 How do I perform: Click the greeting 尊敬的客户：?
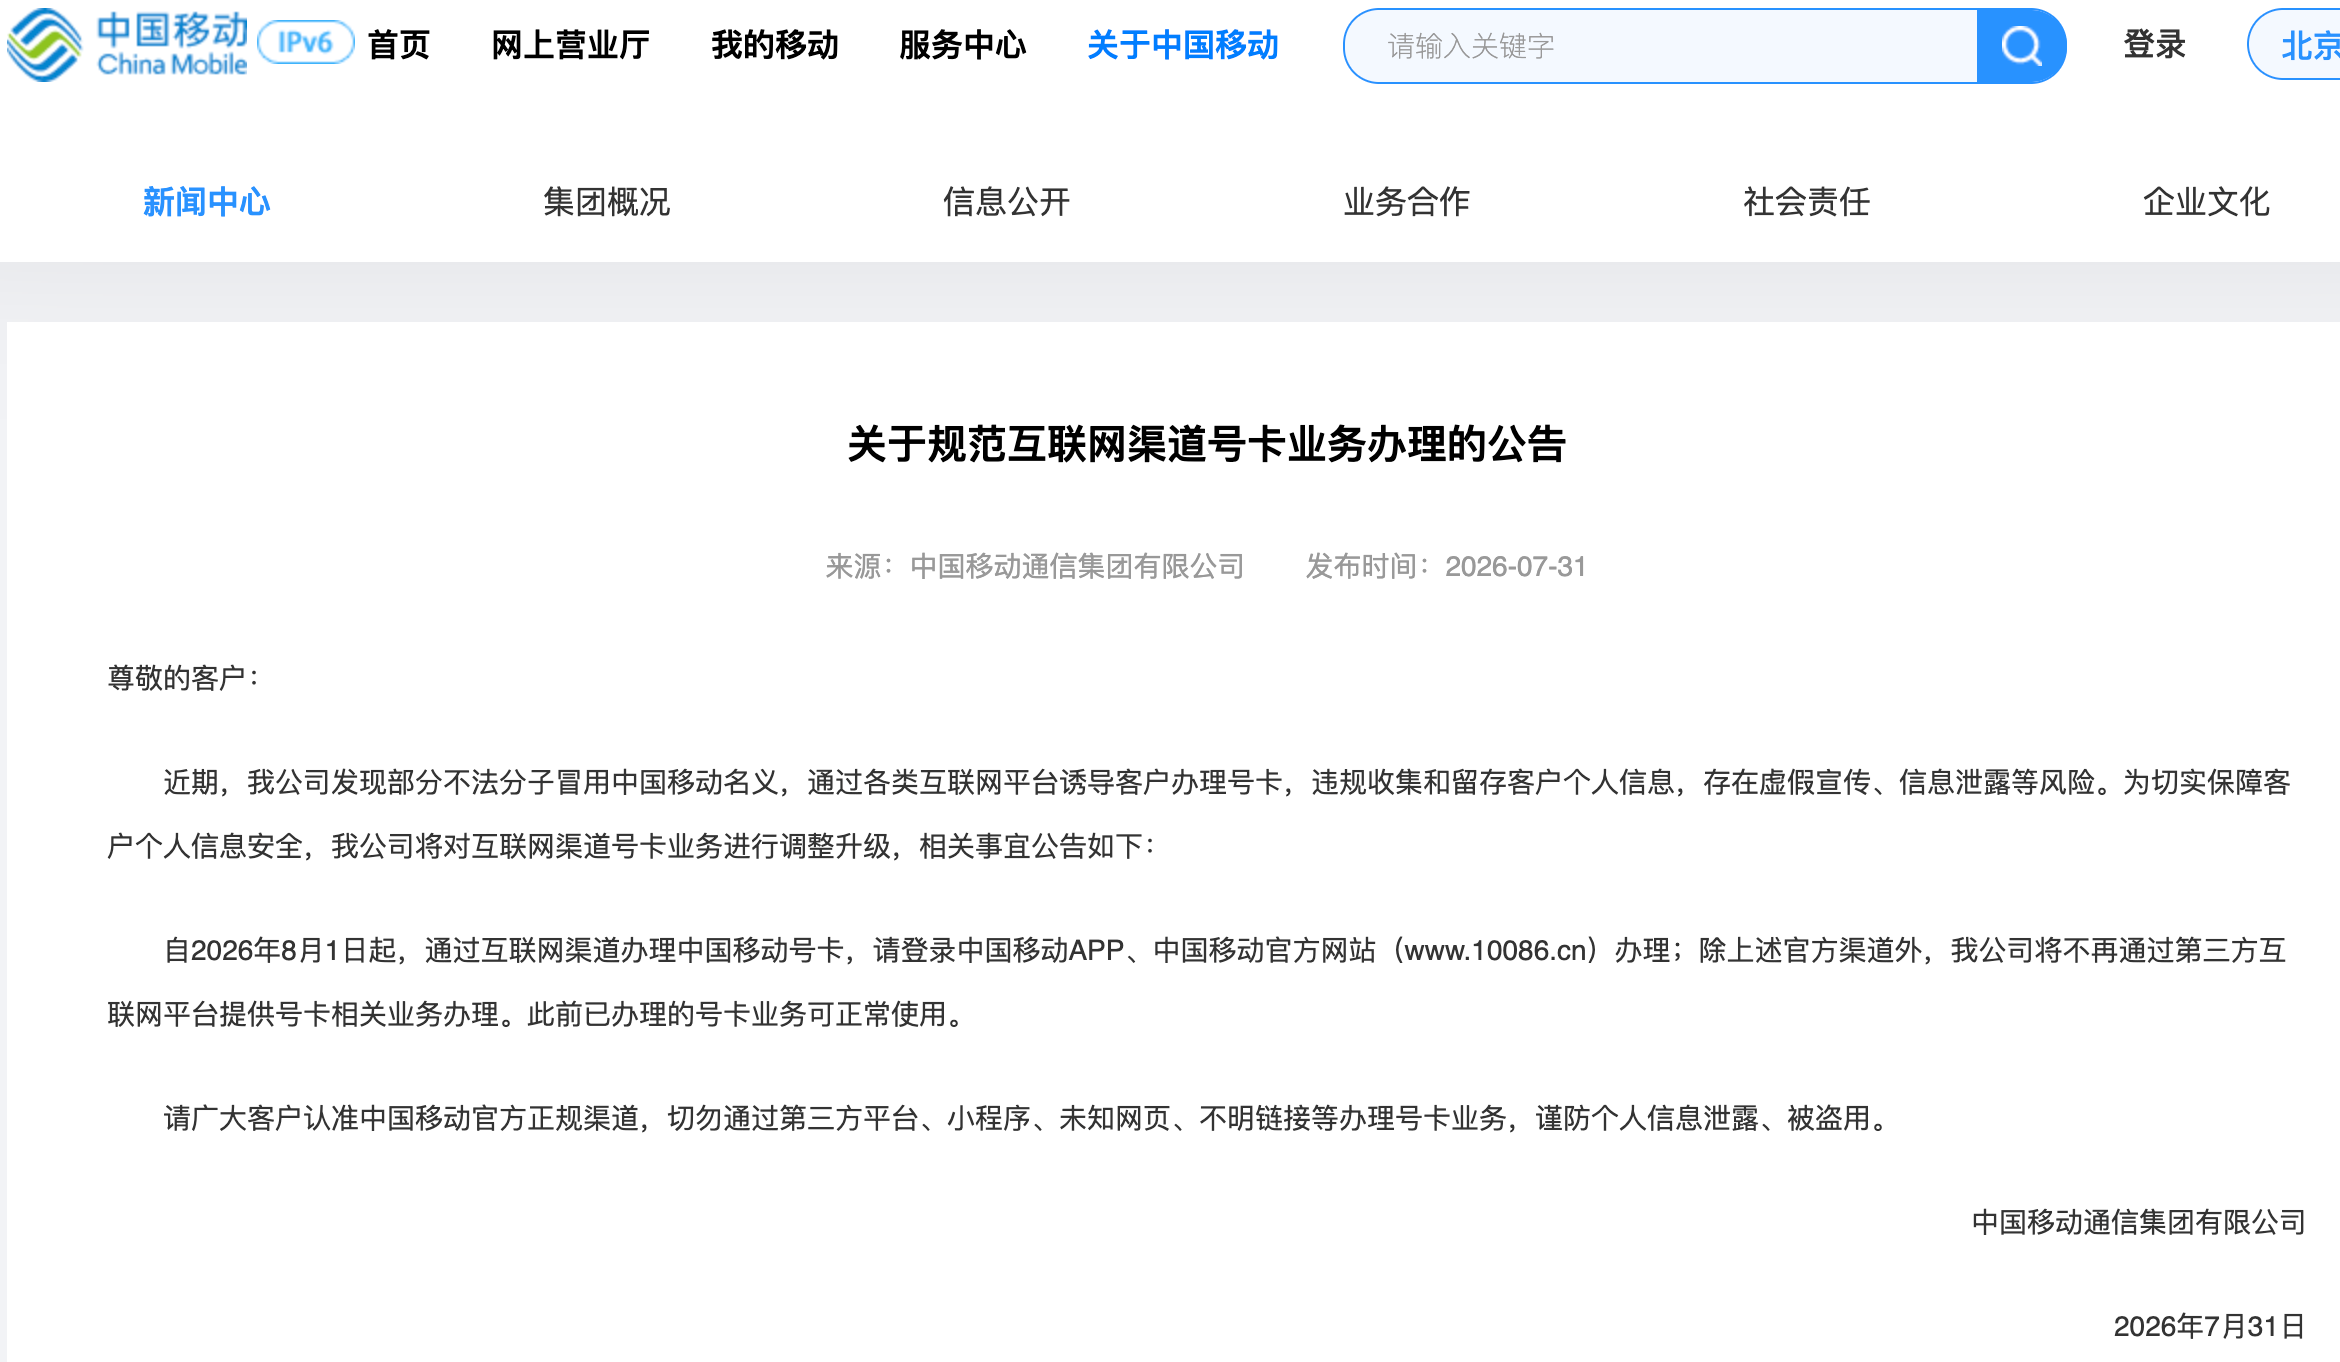pyautogui.click(x=183, y=678)
